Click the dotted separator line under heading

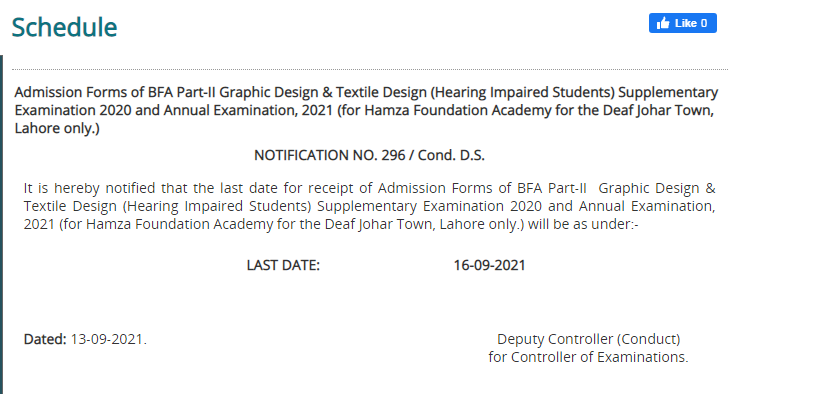click(370, 69)
